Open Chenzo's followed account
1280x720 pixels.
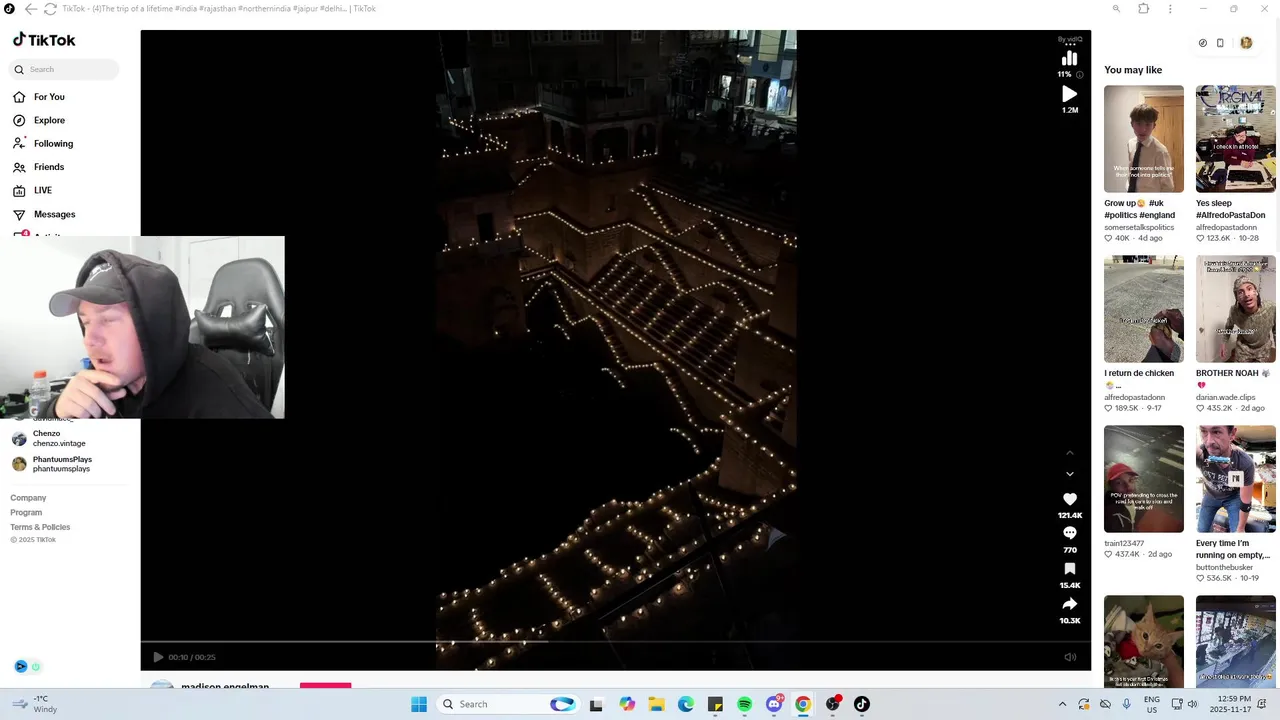pos(48,438)
